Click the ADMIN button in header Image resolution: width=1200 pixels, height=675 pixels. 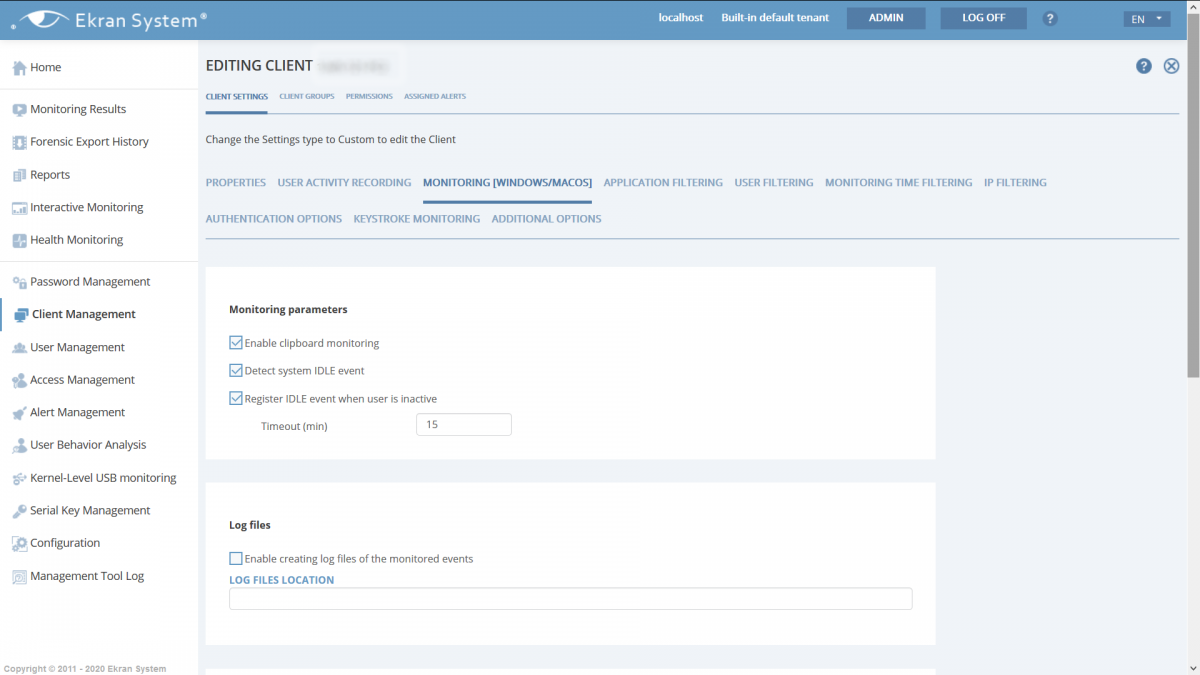click(x=885, y=18)
